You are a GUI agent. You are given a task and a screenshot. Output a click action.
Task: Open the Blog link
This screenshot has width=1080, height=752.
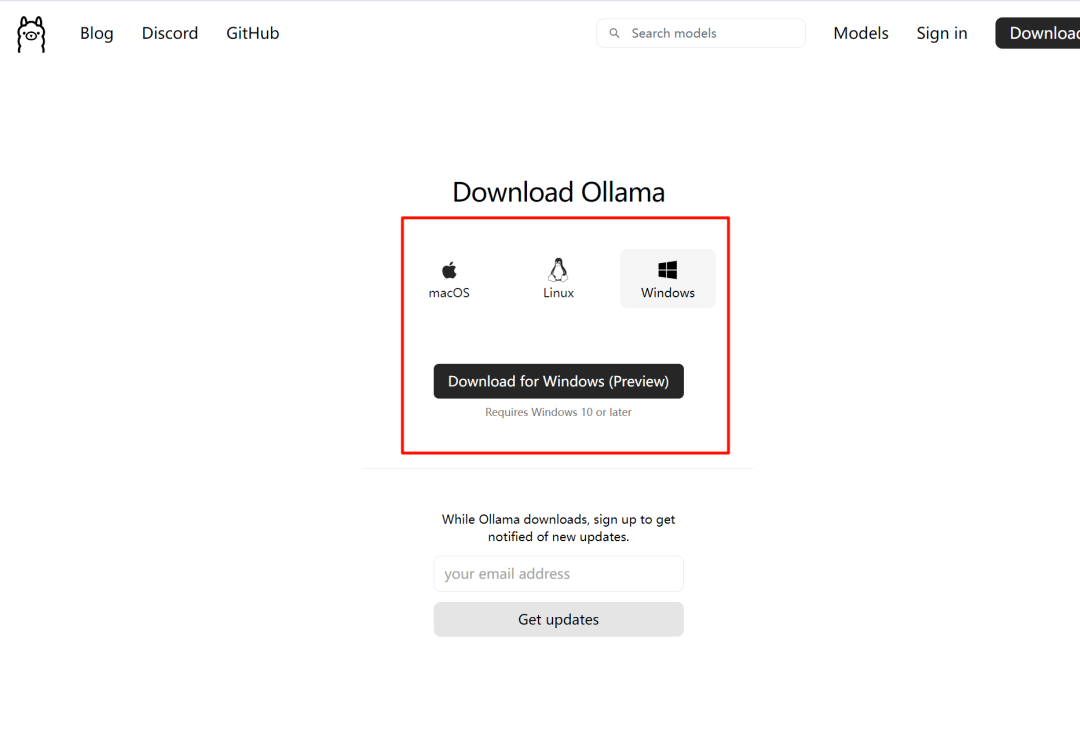[97, 33]
